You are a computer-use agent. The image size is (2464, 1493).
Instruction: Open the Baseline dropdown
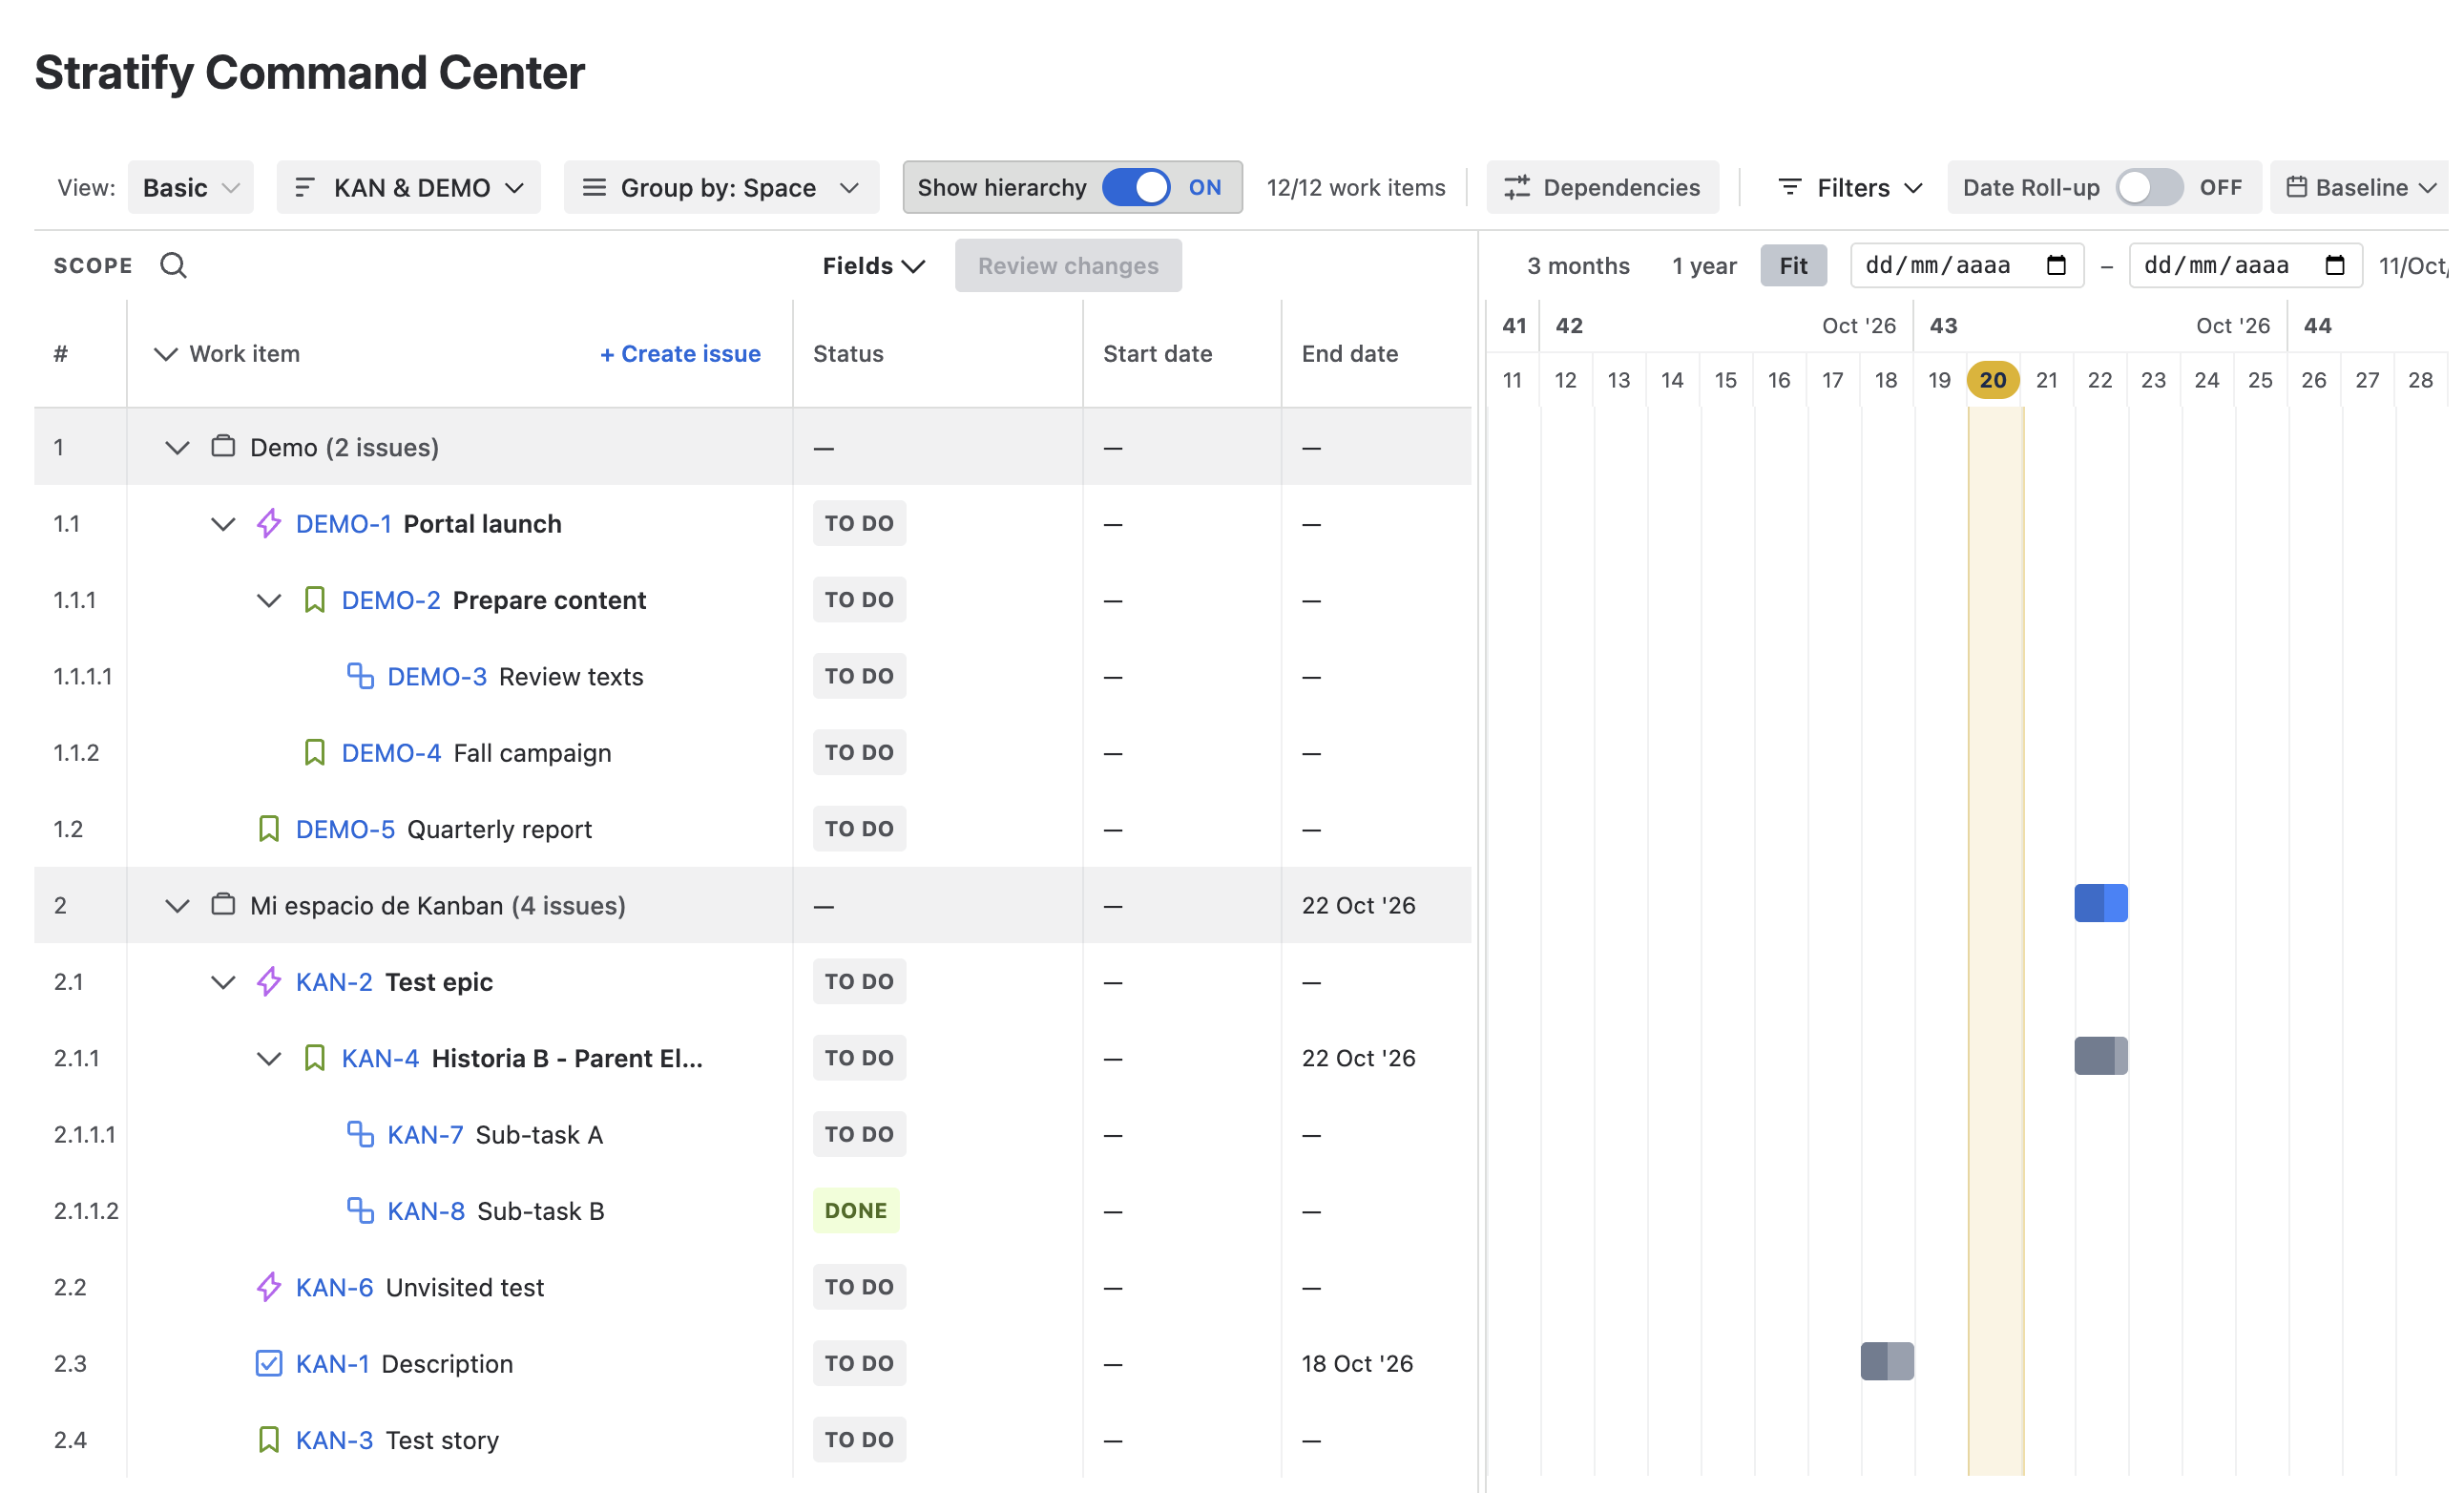[x=2360, y=187]
